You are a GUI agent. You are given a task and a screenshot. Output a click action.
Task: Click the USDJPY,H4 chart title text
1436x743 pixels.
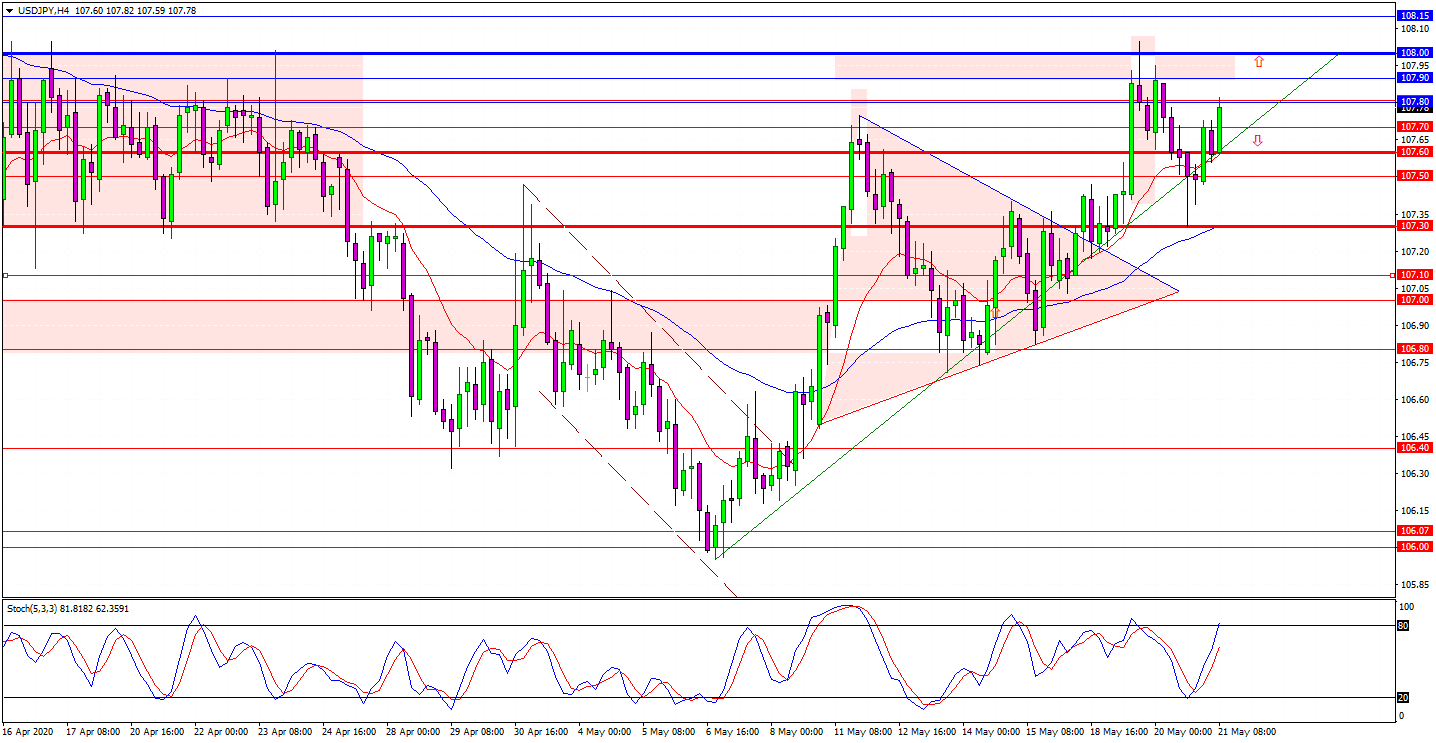46,10
